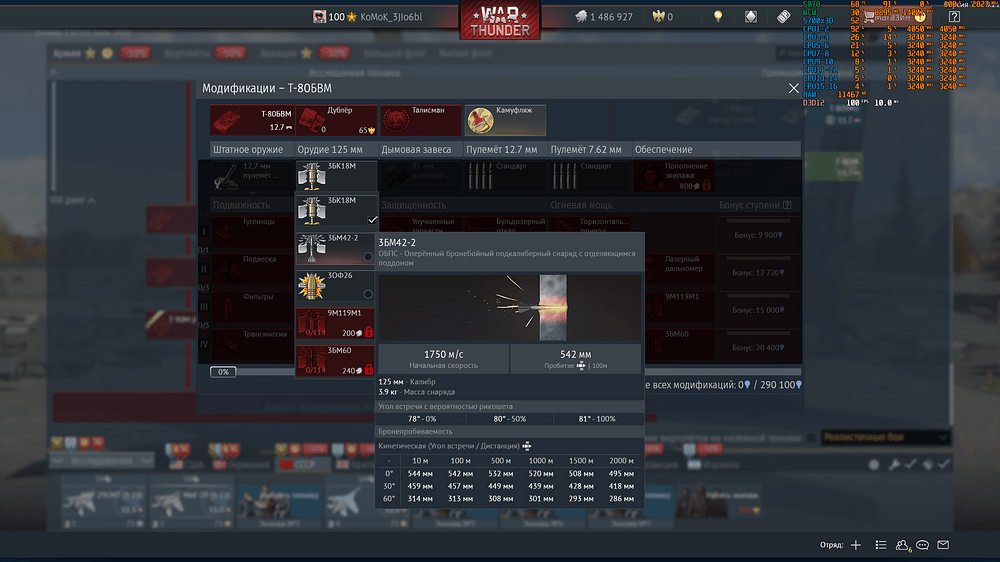Switch to the Малый флот tab
Viewport: 1000px width, 562px height.
tap(466, 54)
